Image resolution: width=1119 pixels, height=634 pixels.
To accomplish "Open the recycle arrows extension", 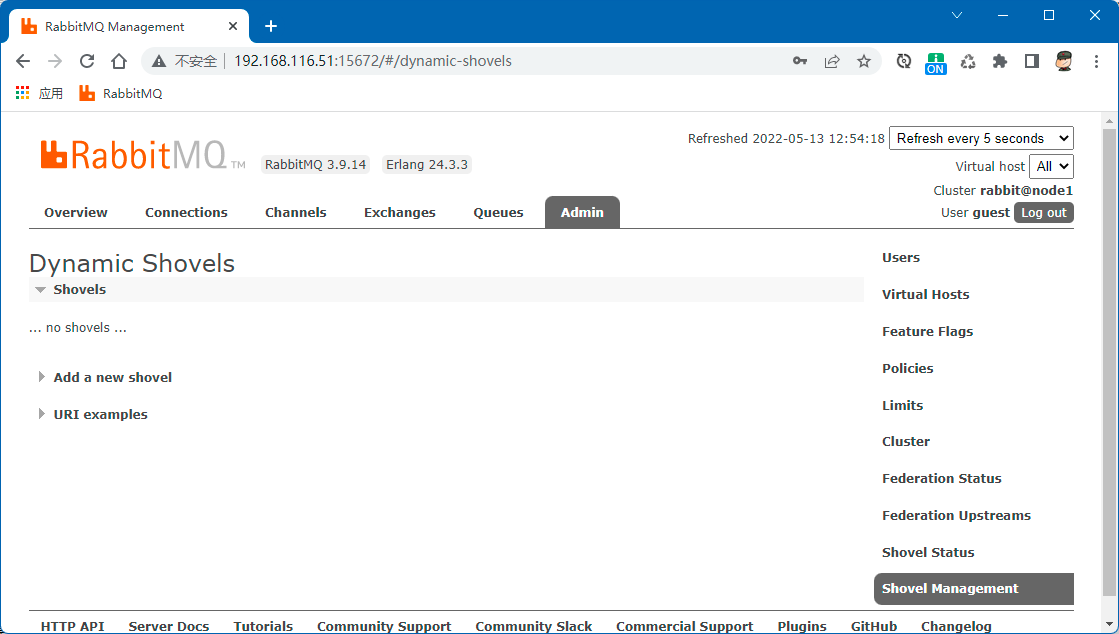I will coord(968,61).
